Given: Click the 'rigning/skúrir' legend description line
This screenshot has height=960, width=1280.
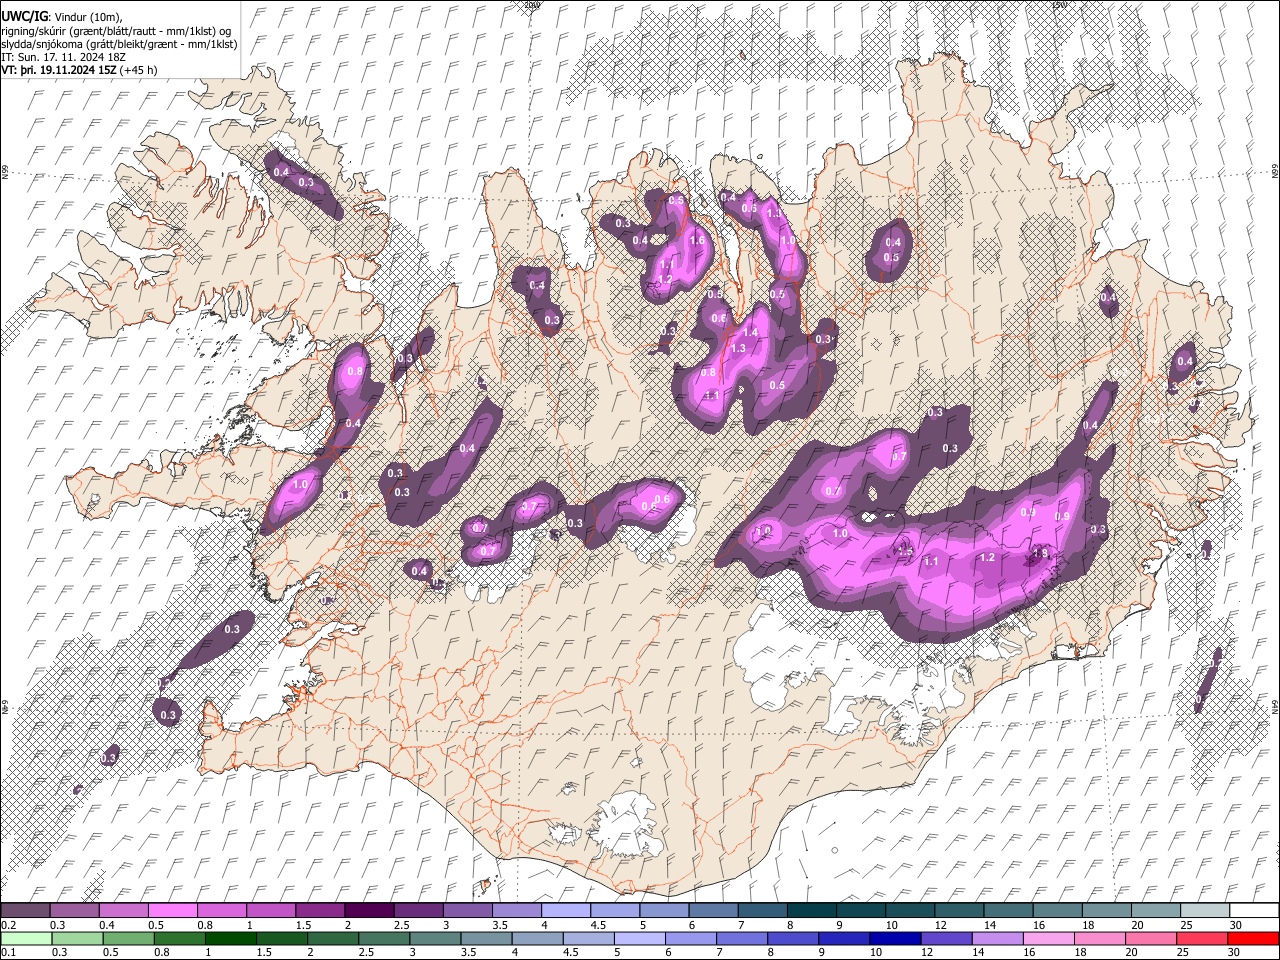Looking at the screenshot, I should (115, 32).
